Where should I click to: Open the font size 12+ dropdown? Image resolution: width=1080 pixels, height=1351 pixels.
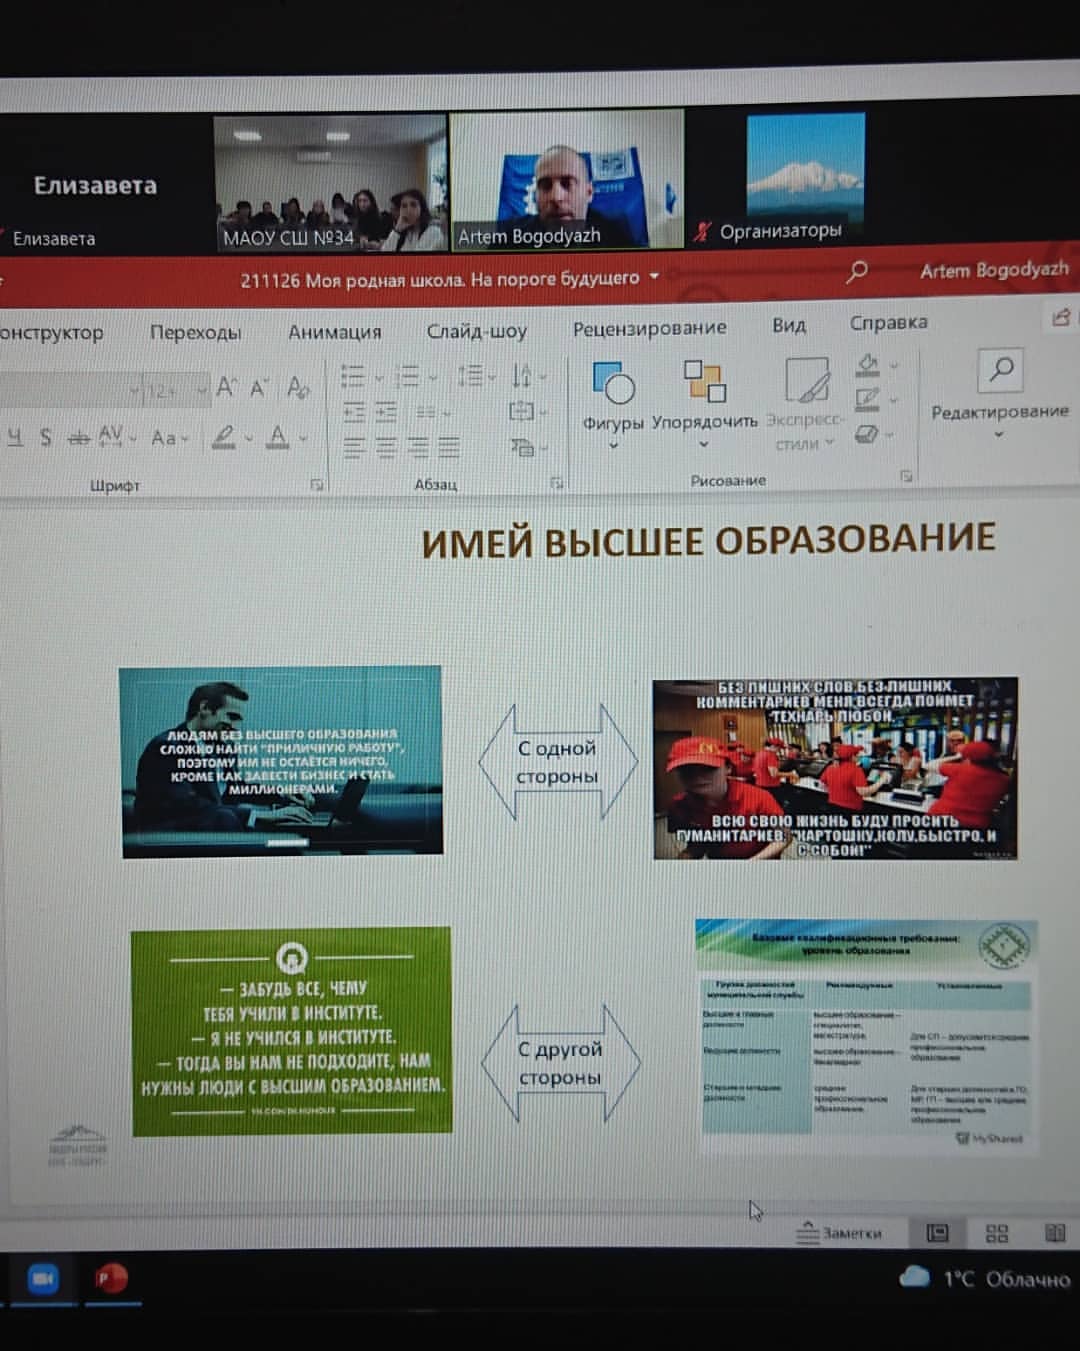point(203,389)
